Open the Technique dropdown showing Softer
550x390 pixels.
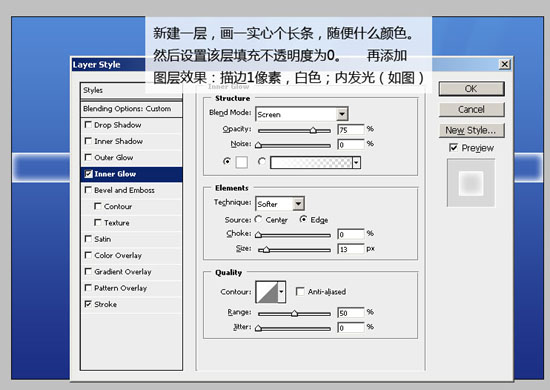coord(299,203)
